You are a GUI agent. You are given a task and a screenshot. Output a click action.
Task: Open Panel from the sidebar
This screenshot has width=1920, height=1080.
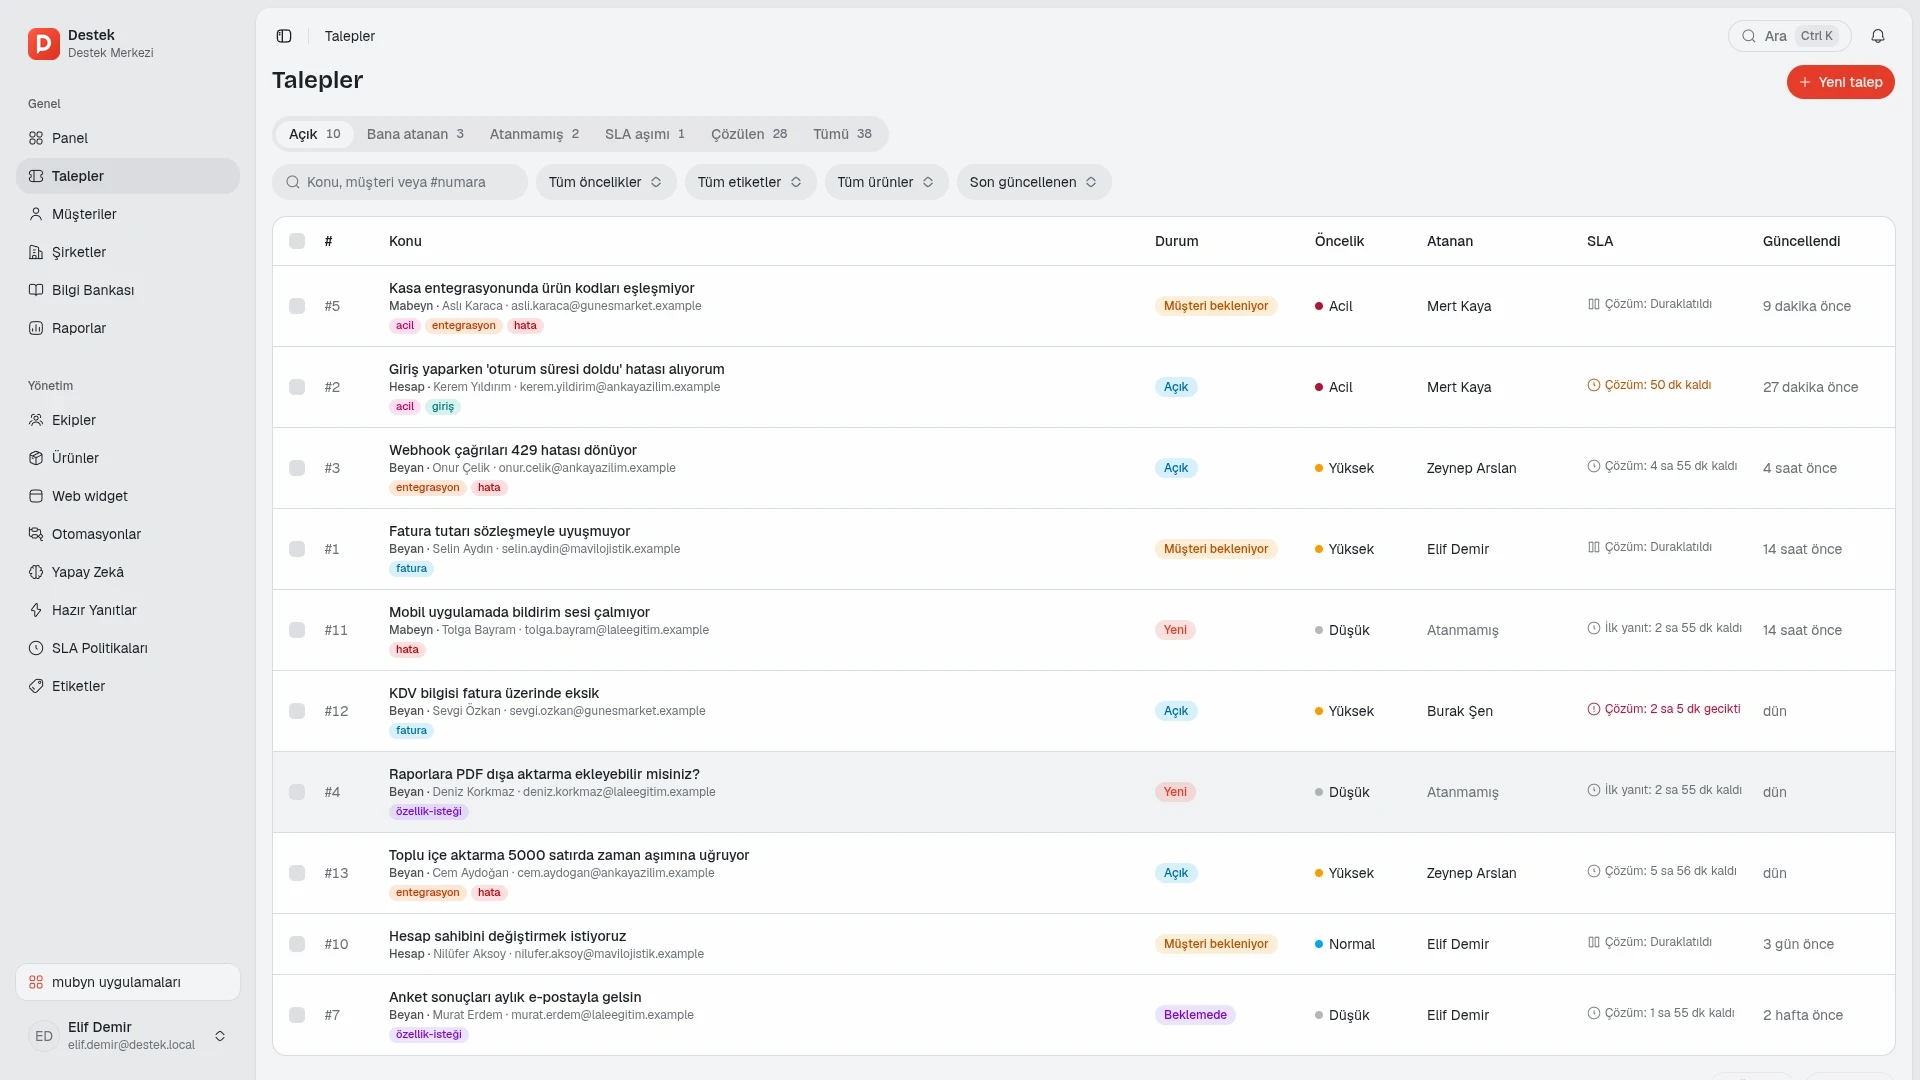click(128, 138)
